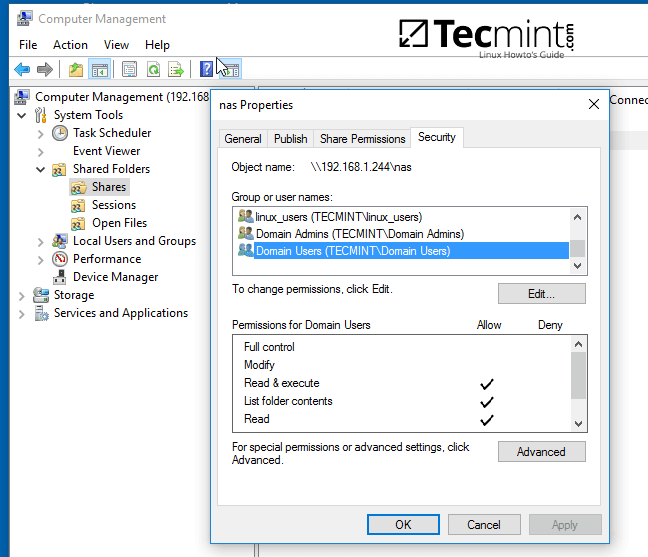Open the Sessions folder node

pos(113,205)
